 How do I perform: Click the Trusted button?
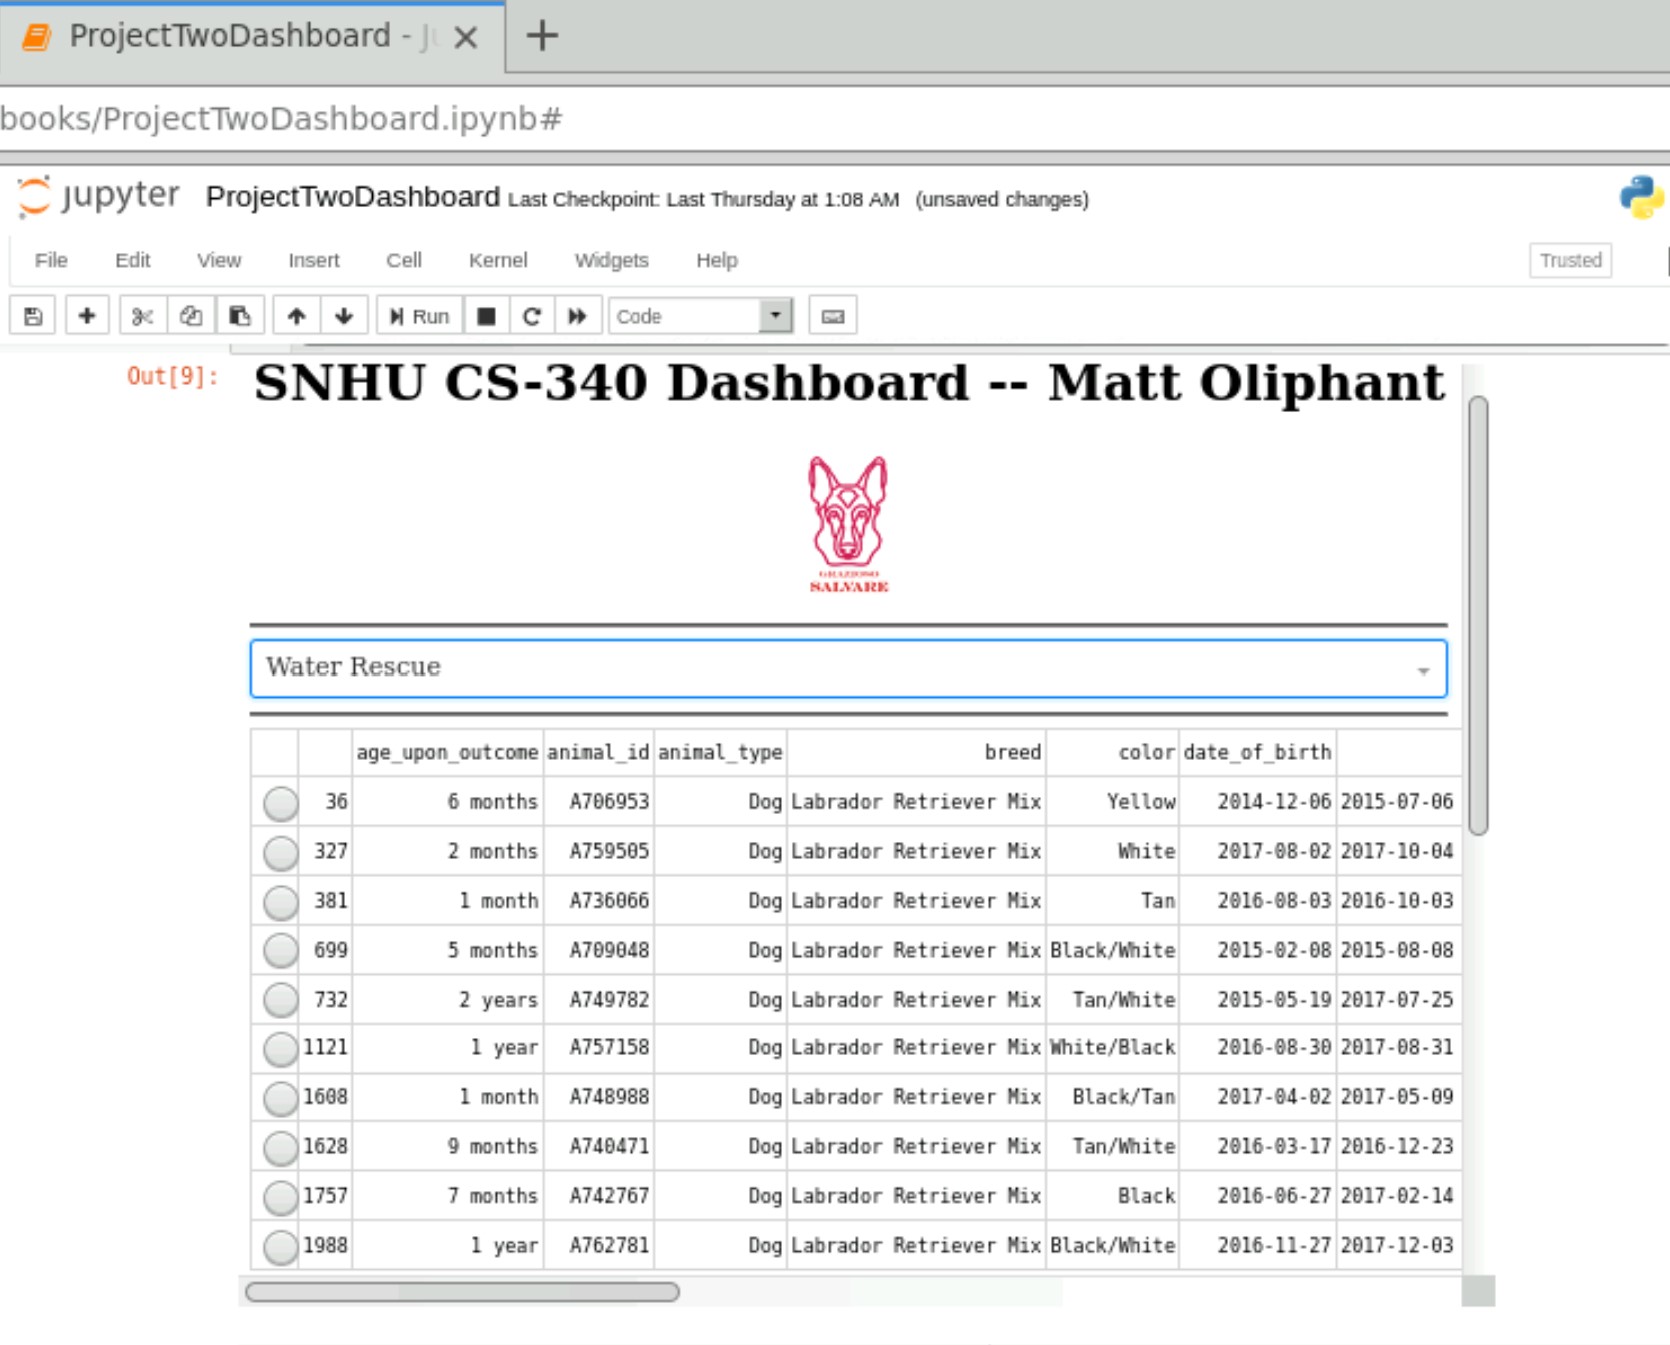coord(1570,260)
